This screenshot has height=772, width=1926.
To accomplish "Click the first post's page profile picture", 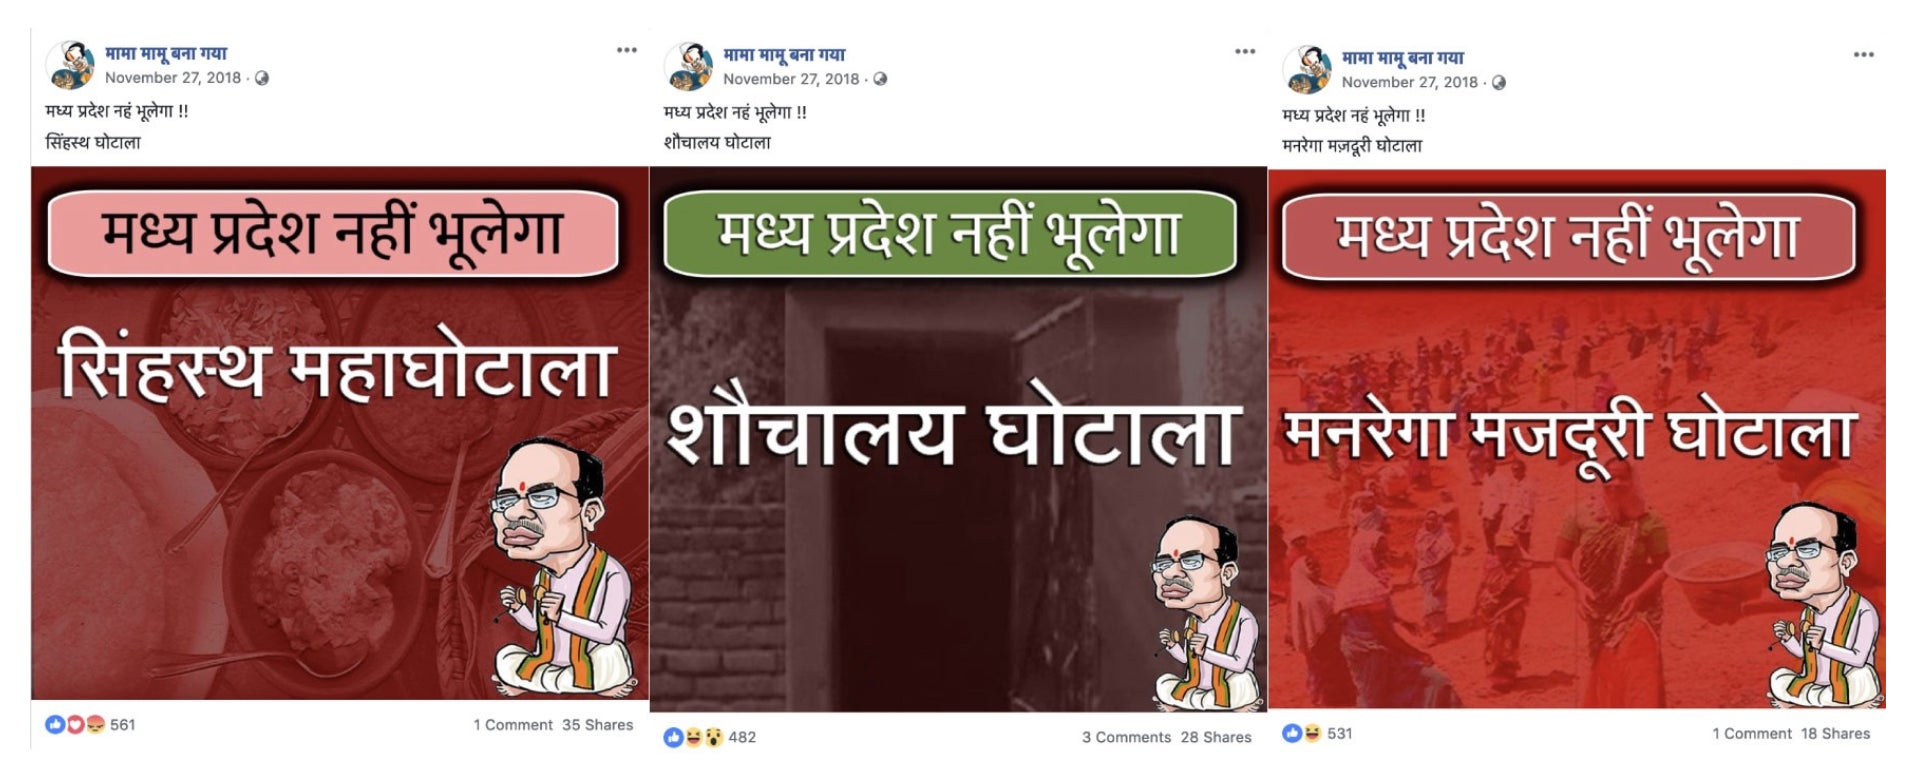I will tap(70, 65).
